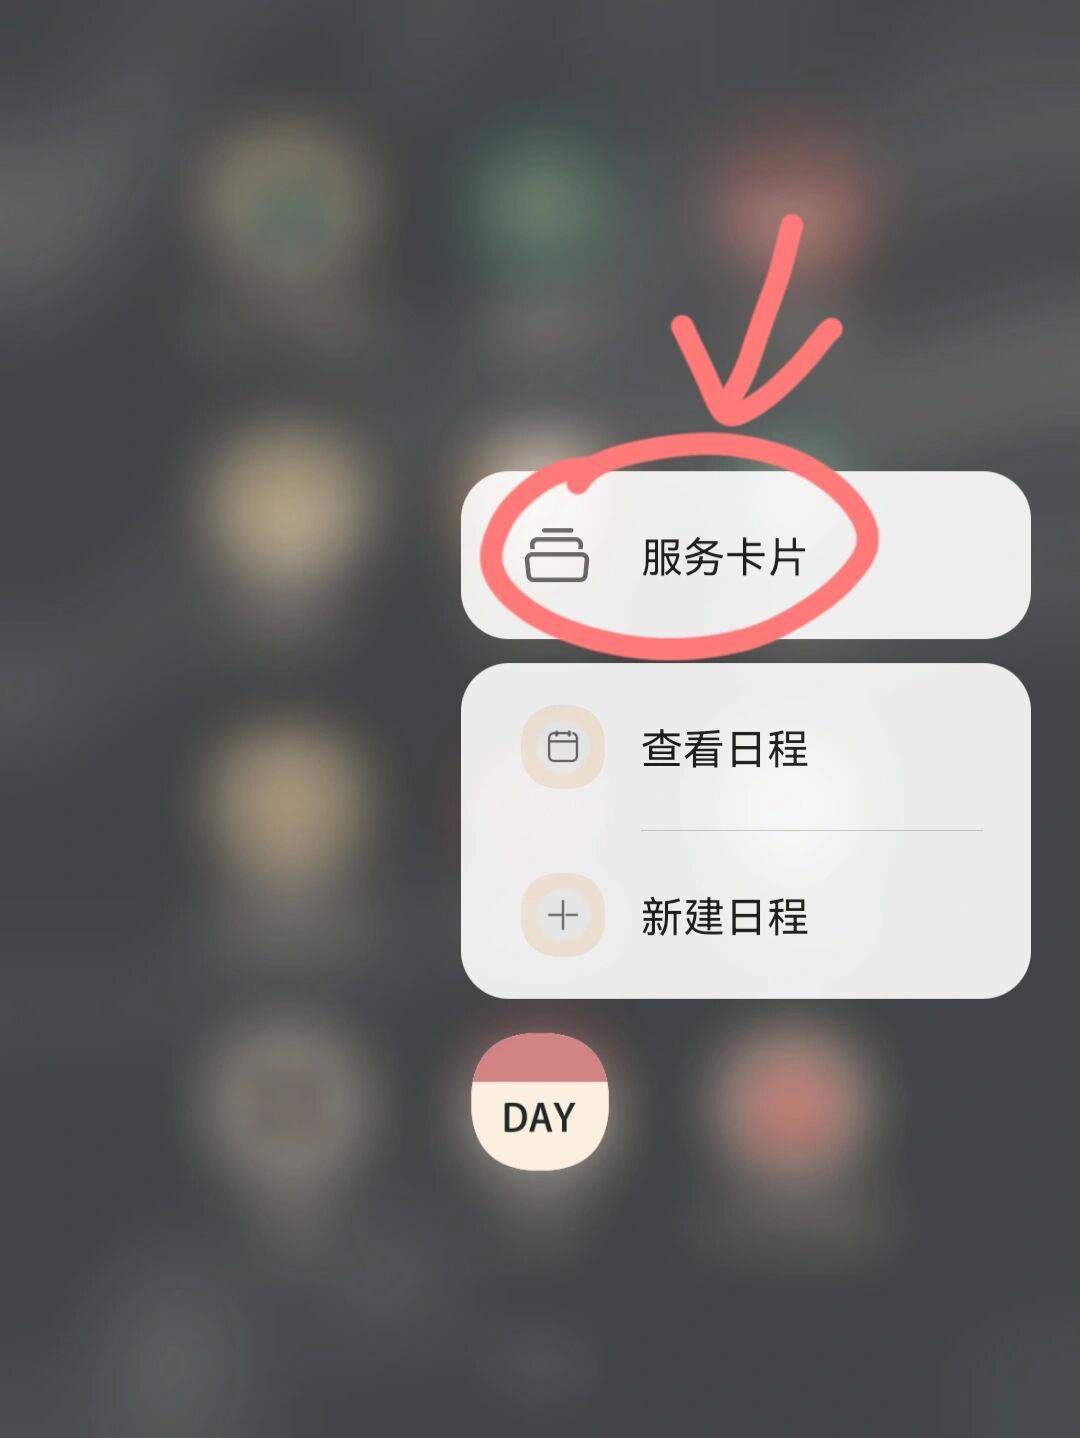
Task: Tap the plus icon beside 新建日程
Action: tap(563, 915)
